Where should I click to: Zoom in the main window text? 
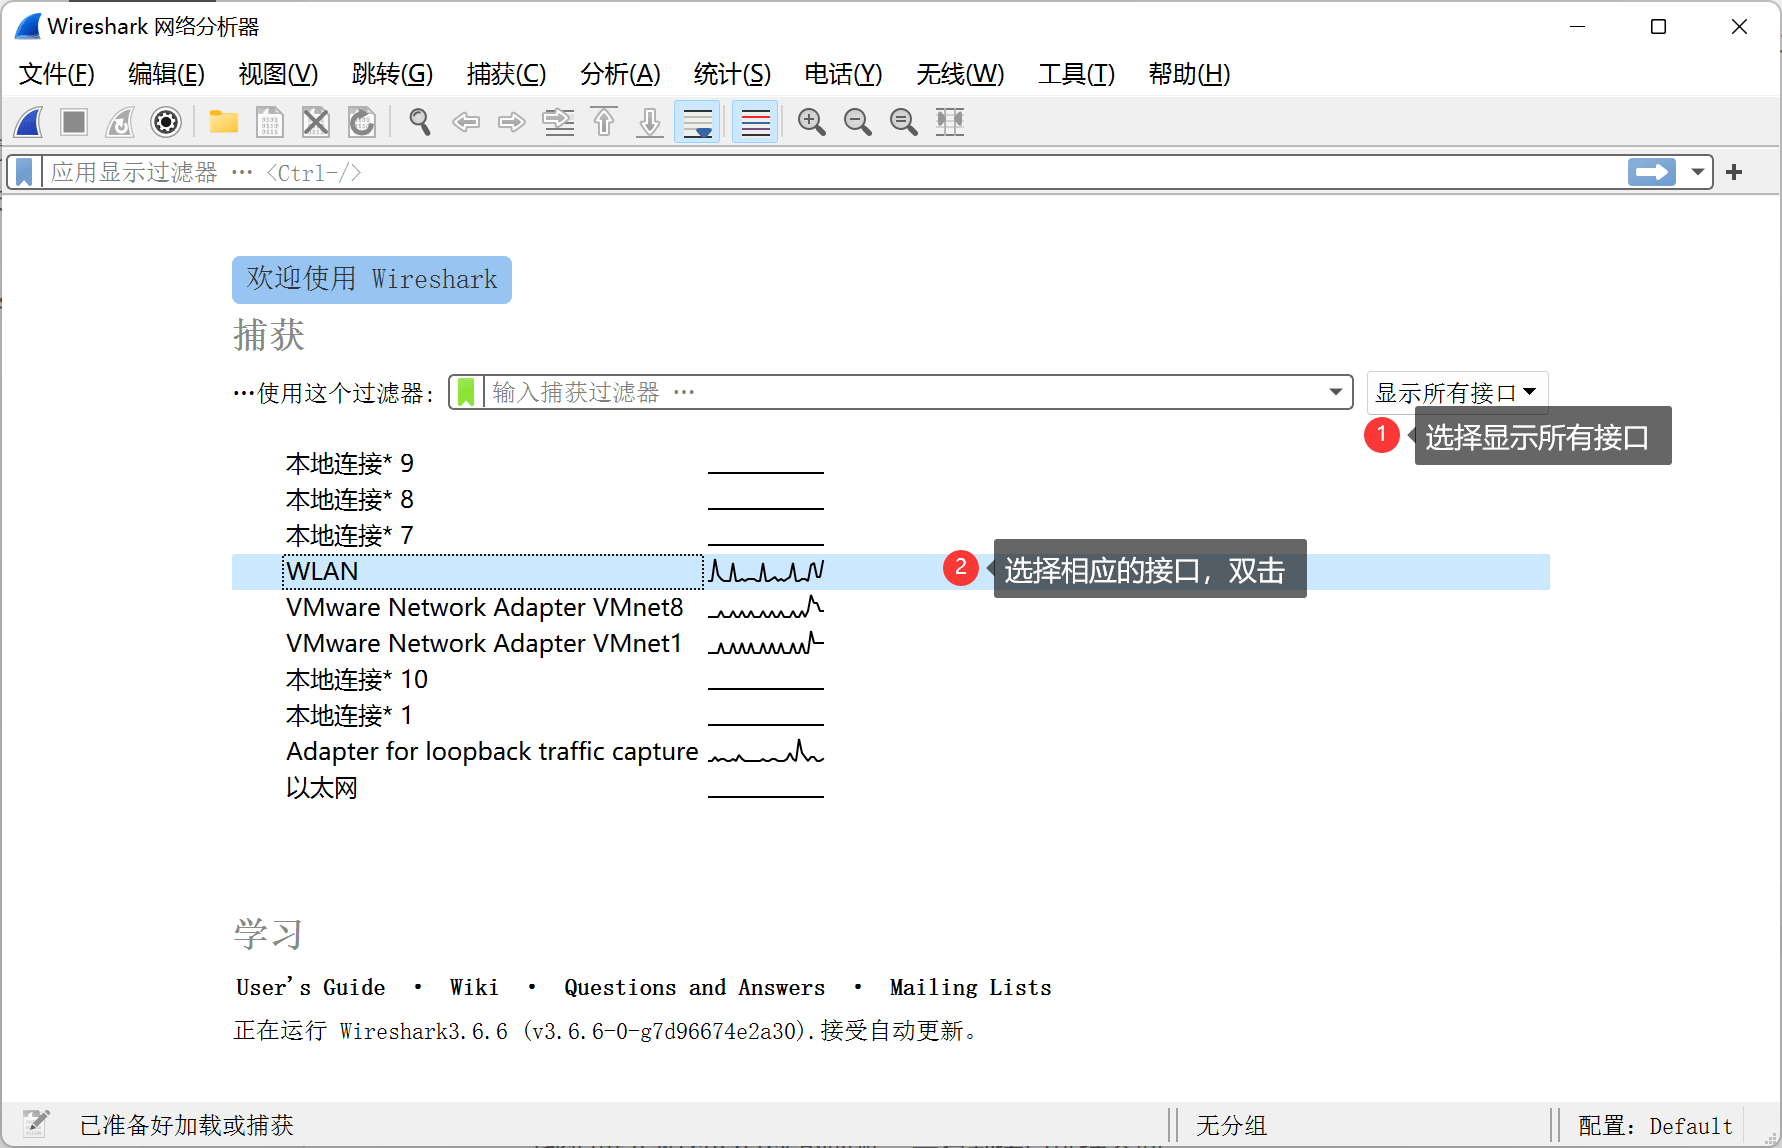(x=812, y=122)
